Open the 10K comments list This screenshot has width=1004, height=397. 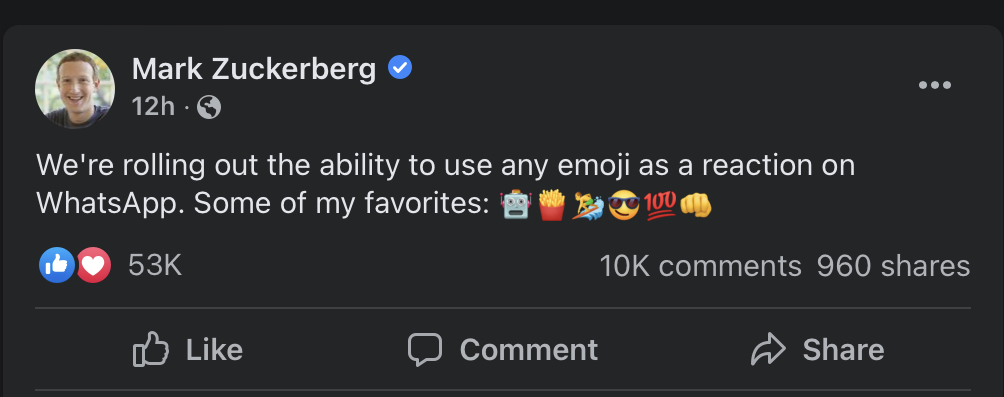click(700, 266)
